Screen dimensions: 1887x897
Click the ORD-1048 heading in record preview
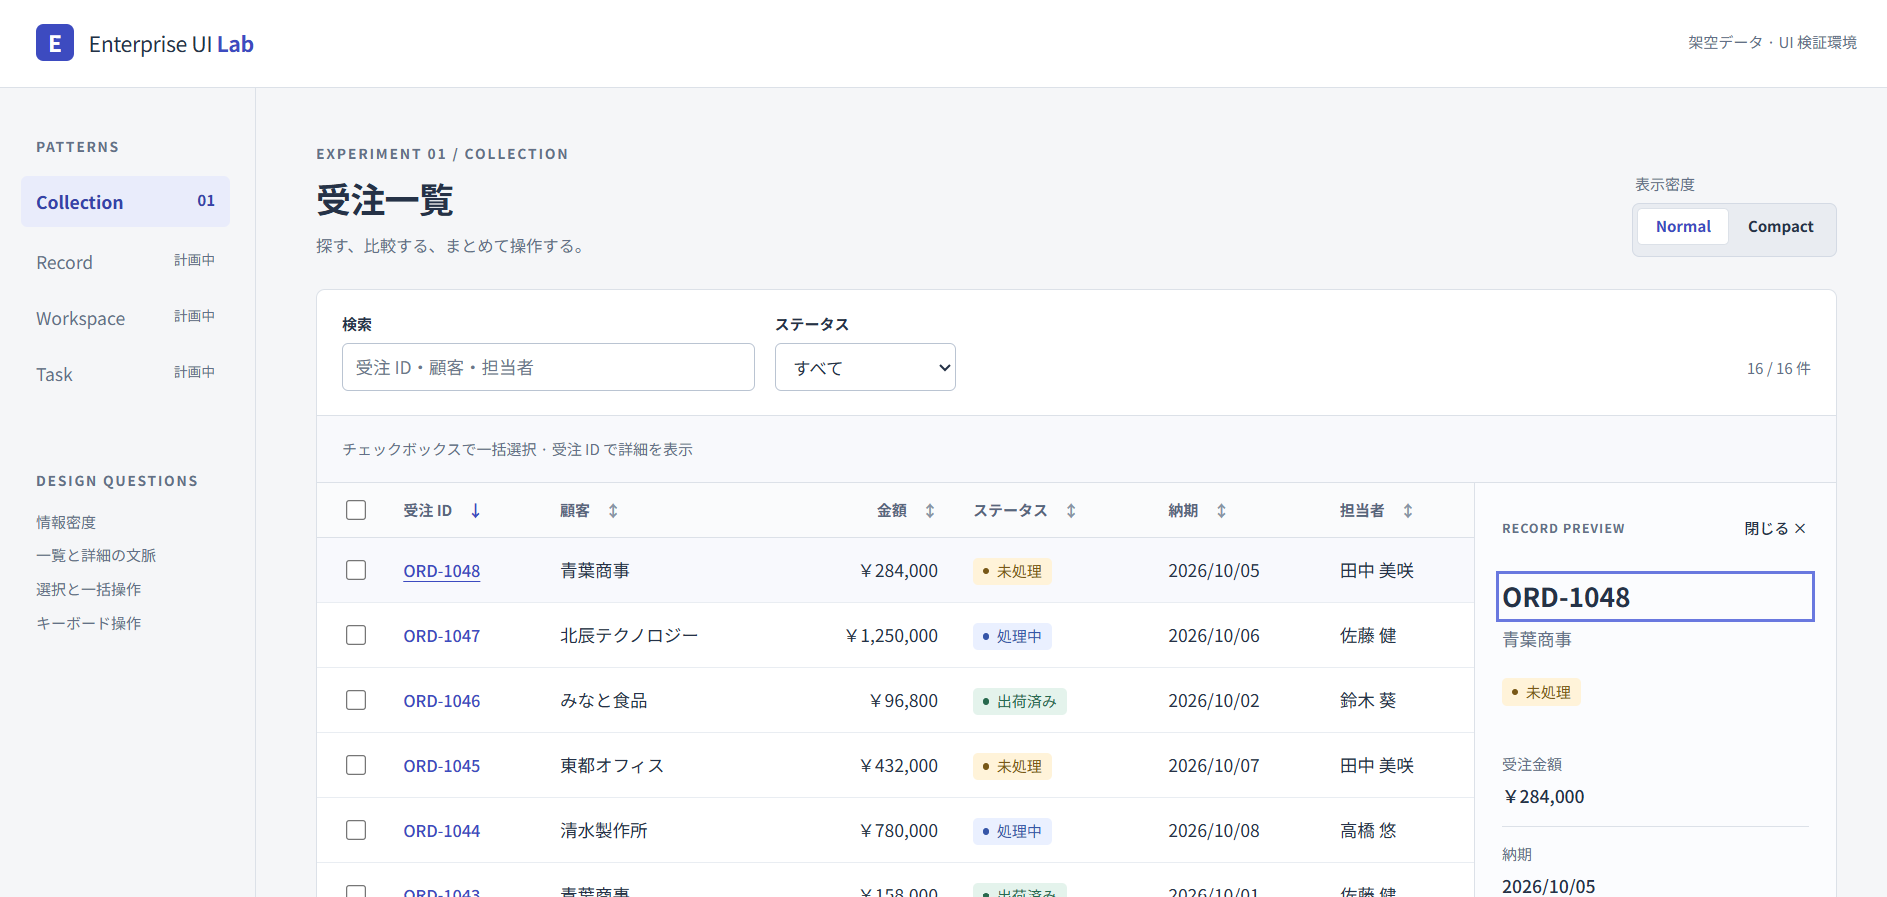pos(1655,597)
